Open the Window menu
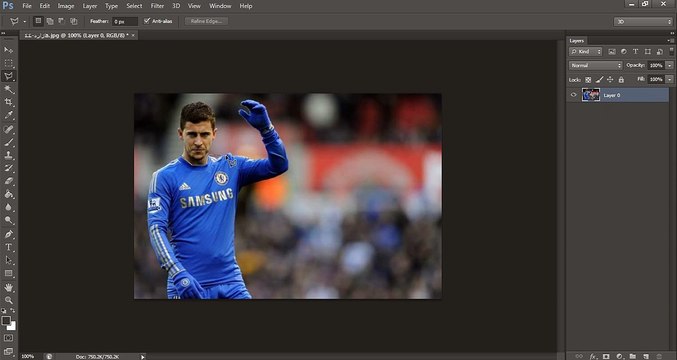677x360 pixels. click(220, 6)
